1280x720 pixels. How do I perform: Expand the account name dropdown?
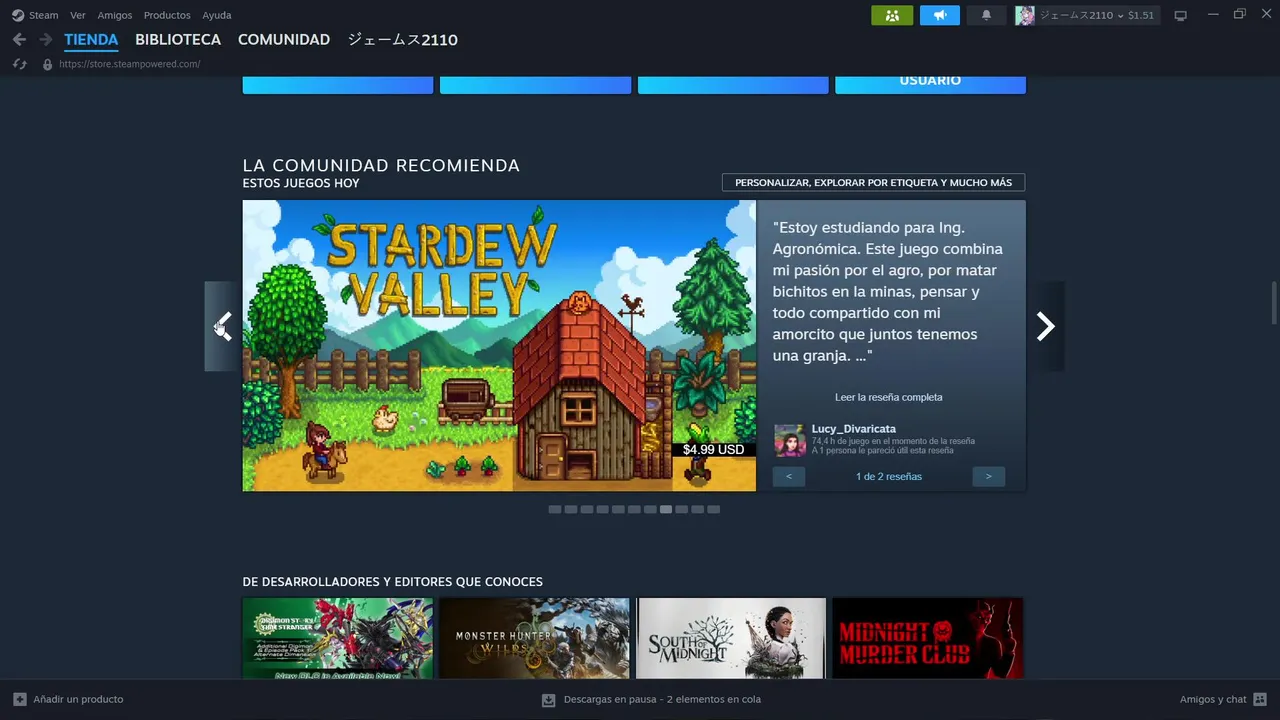1120,15
